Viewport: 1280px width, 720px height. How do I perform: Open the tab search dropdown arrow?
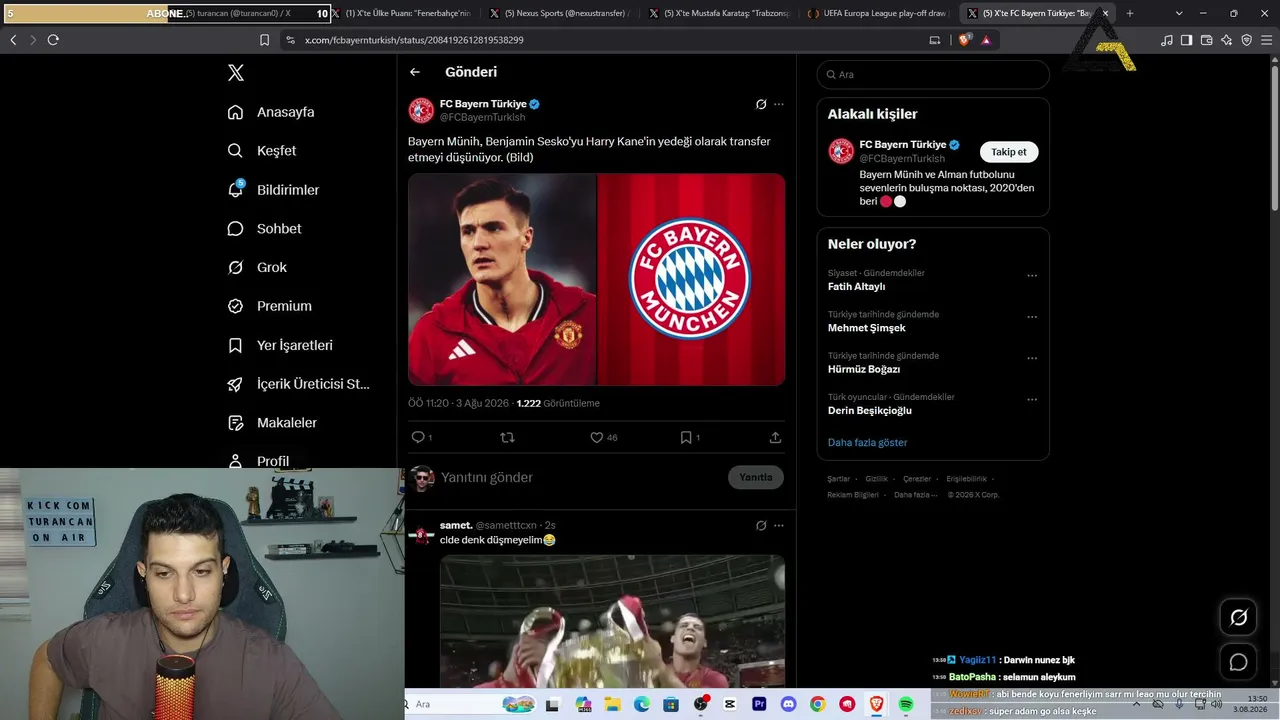[x=1179, y=13]
